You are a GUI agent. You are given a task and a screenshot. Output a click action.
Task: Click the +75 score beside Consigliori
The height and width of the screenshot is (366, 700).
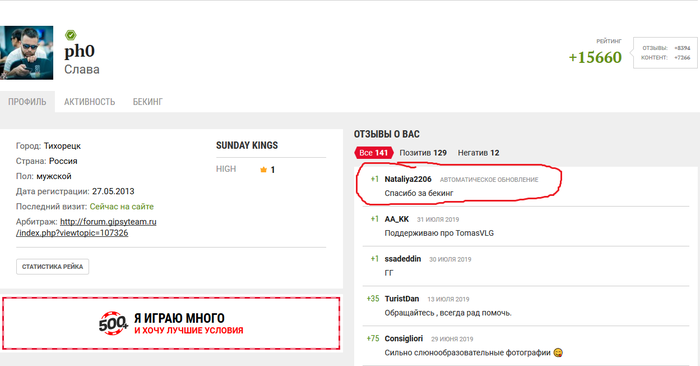373,338
